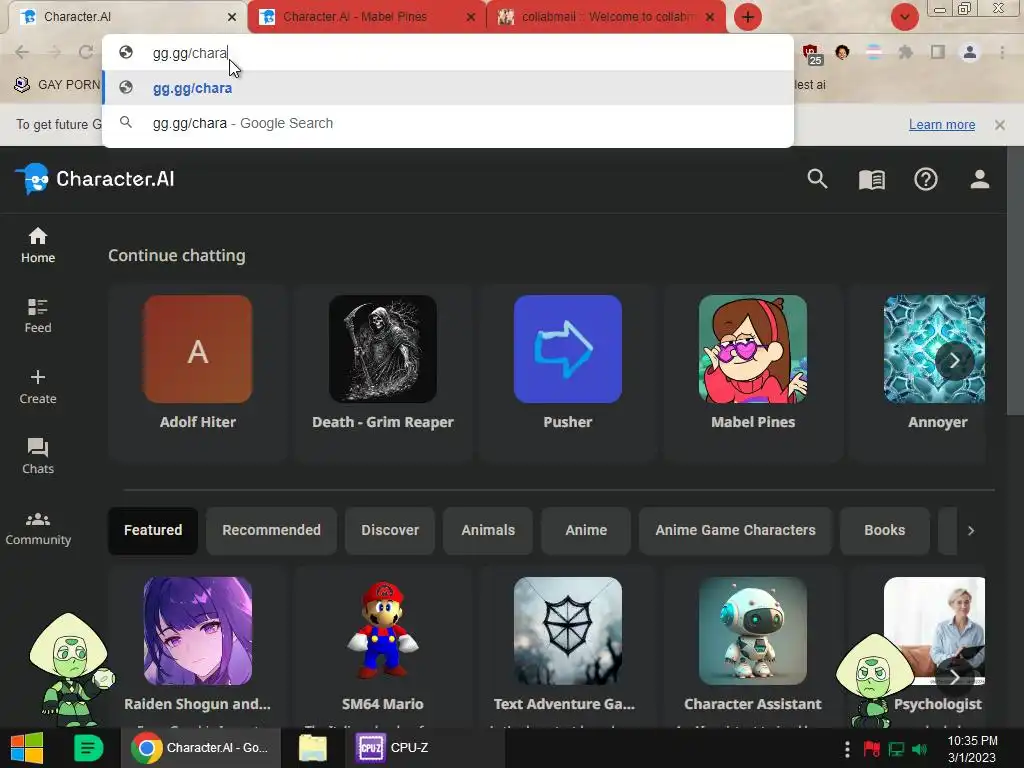
Task: Click the browser back arrow
Action: pyautogui.click(x=22, y=52)
